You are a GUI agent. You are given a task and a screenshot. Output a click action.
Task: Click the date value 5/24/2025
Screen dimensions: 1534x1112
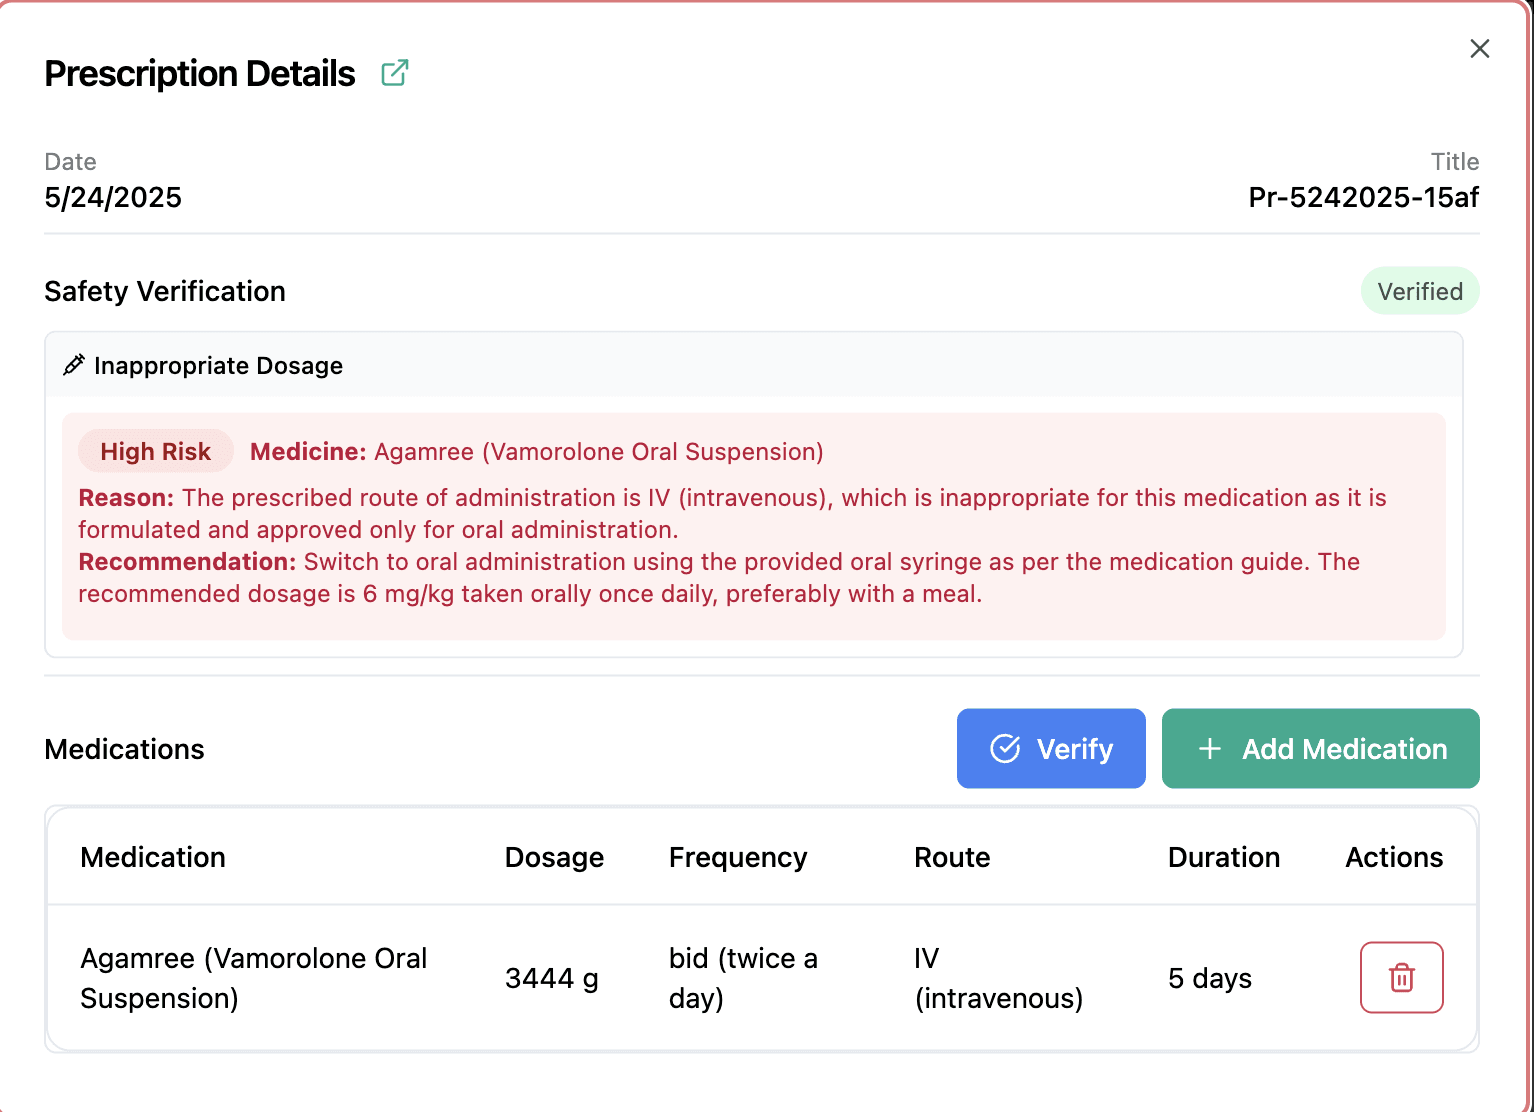[x=113, y=197]
